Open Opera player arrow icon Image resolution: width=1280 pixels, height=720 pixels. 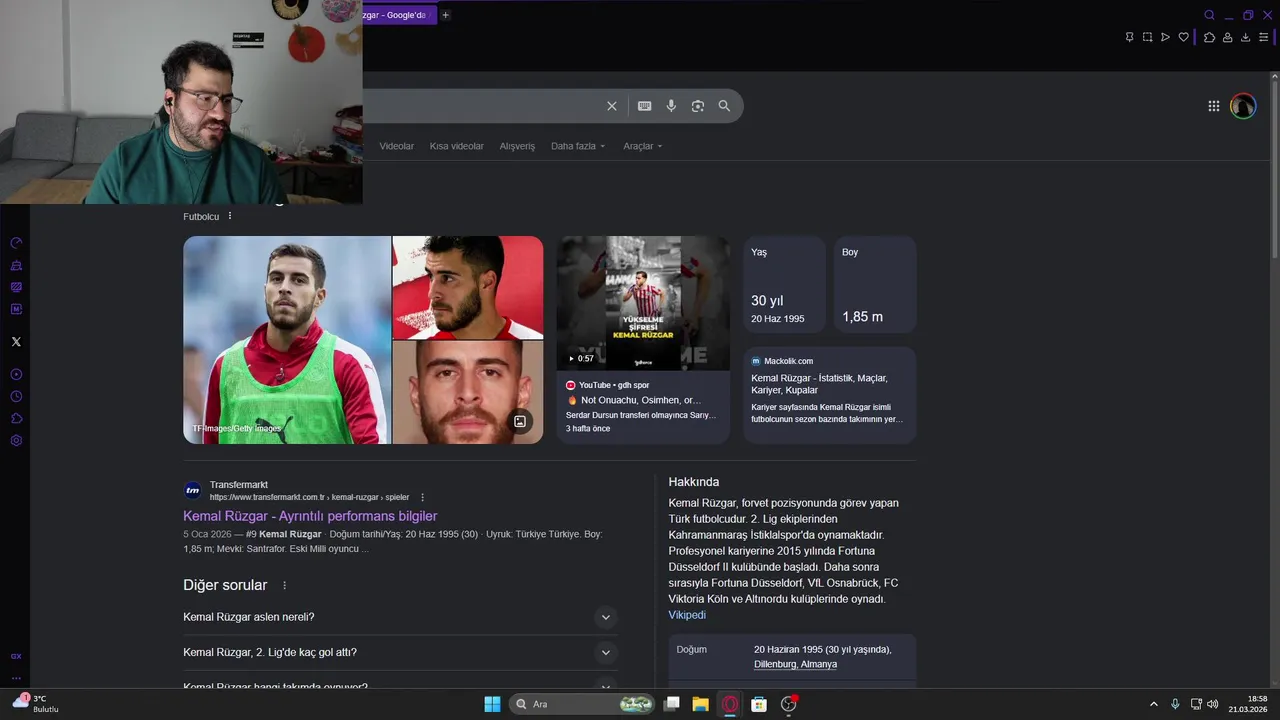1165,37
